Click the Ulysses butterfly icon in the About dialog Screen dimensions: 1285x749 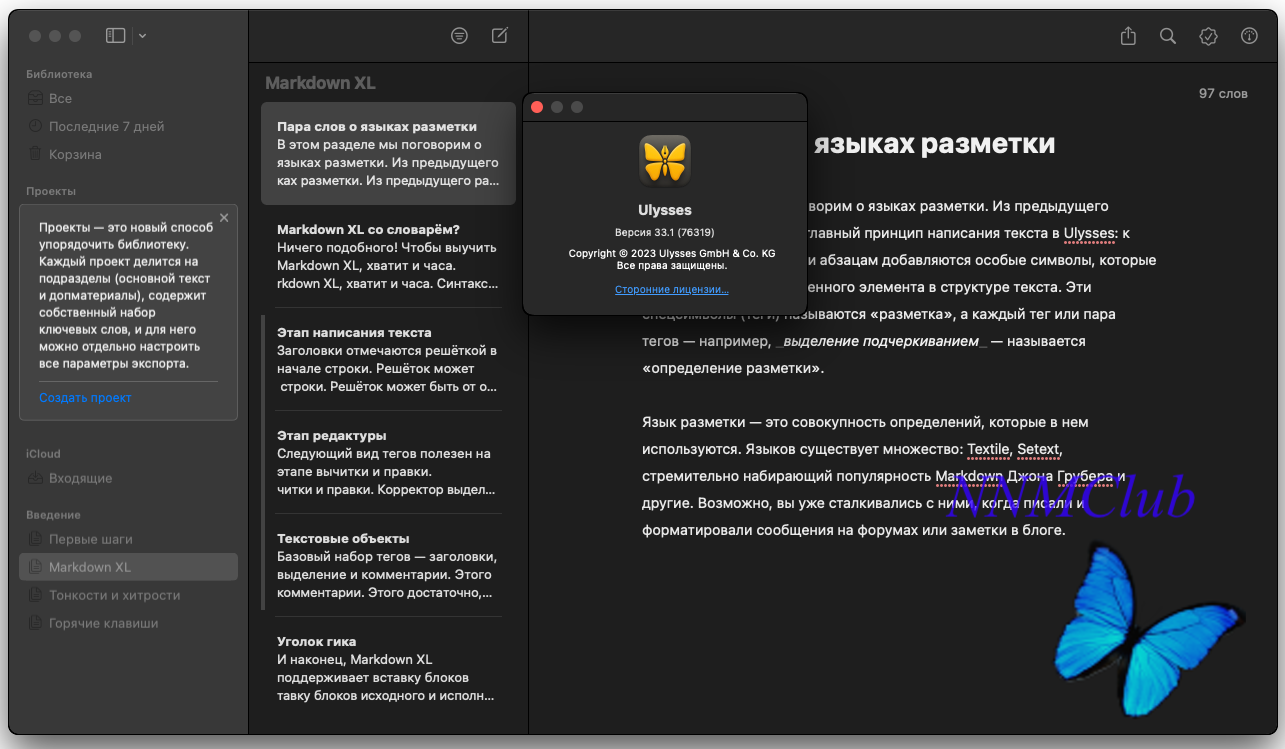[665, 161]
